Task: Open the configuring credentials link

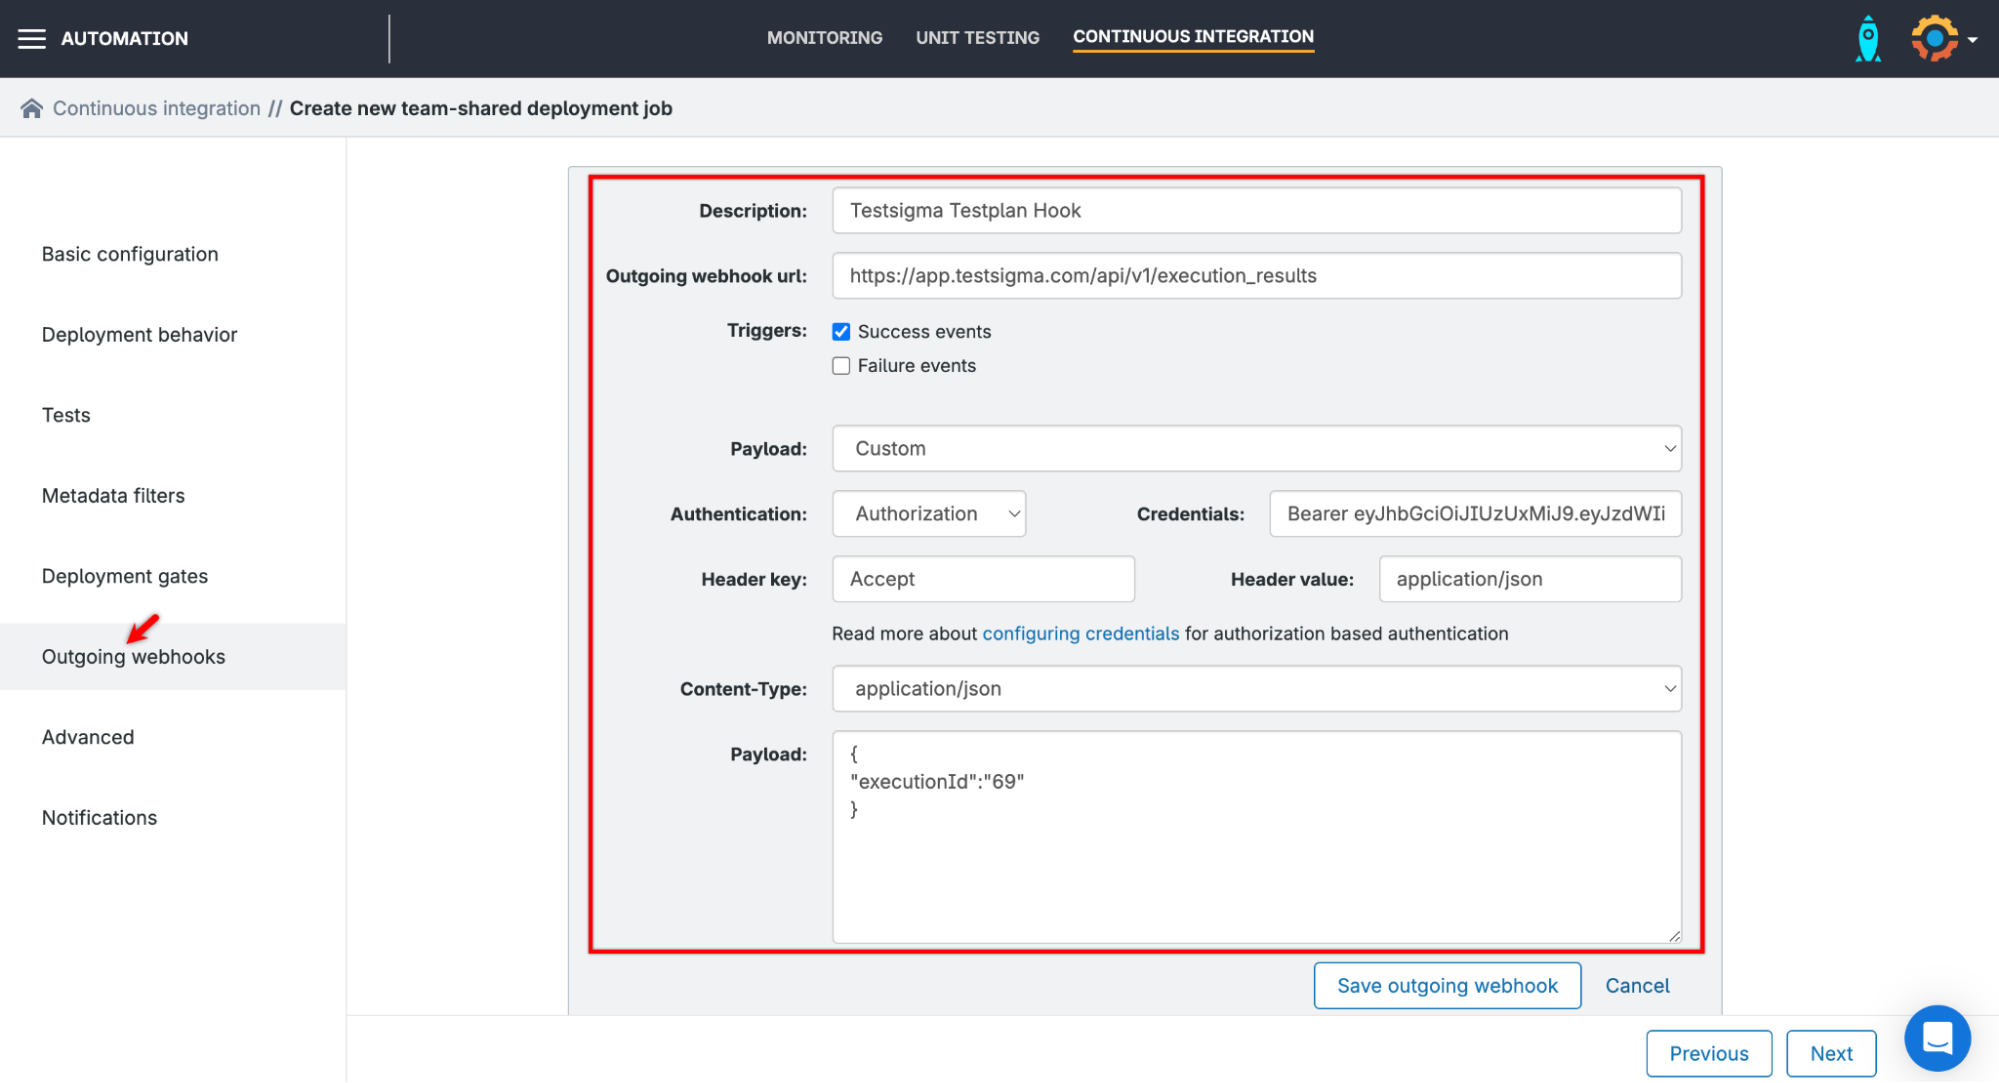Action: pyautogui.click(x=1081, y=633)
